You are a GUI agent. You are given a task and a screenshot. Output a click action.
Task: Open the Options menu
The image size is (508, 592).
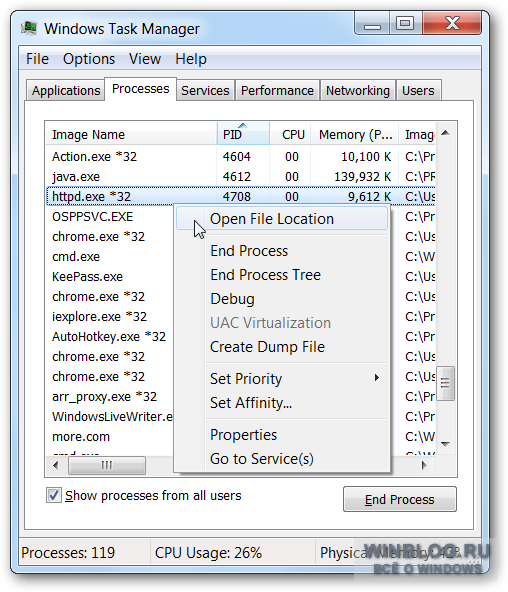coord(89,59)
